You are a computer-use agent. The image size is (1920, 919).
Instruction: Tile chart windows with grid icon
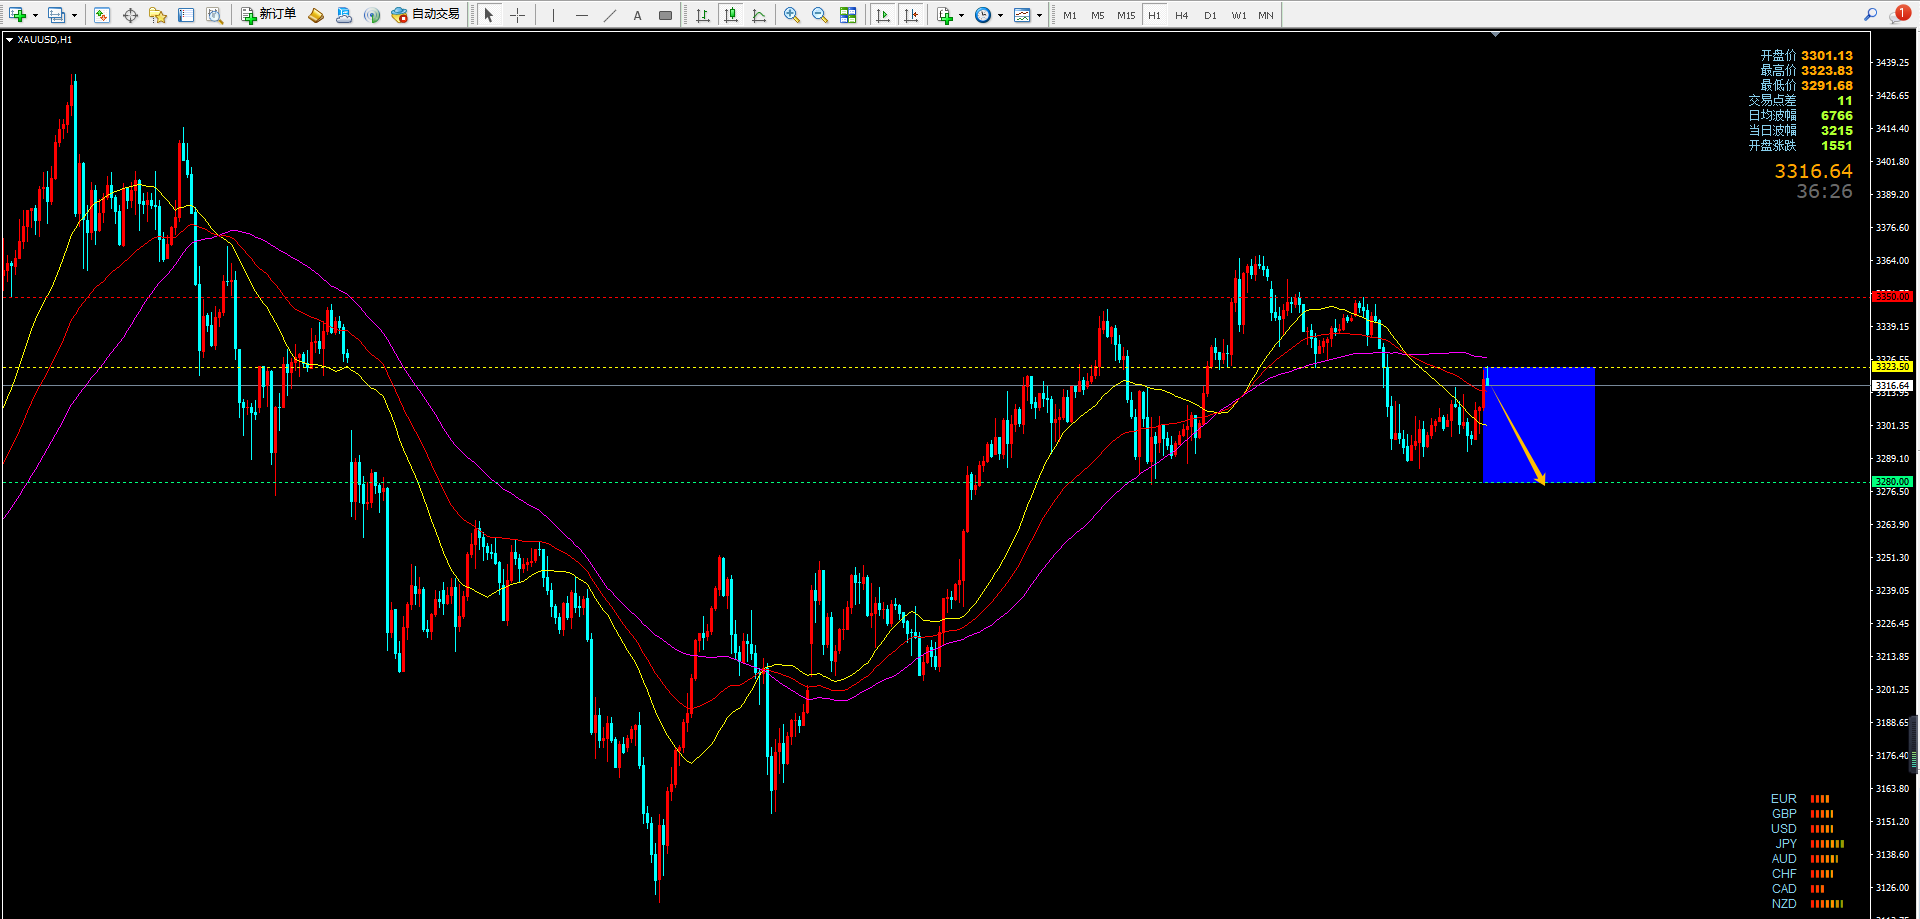(x=848, y=15)
